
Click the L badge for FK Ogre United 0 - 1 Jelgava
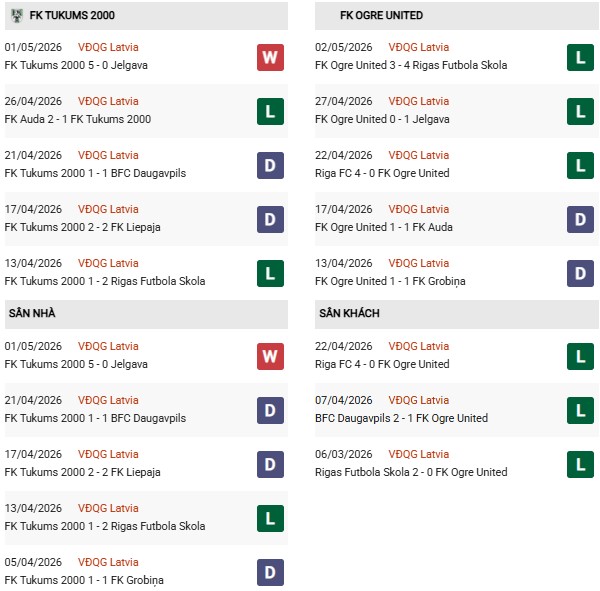coord(580,112)
